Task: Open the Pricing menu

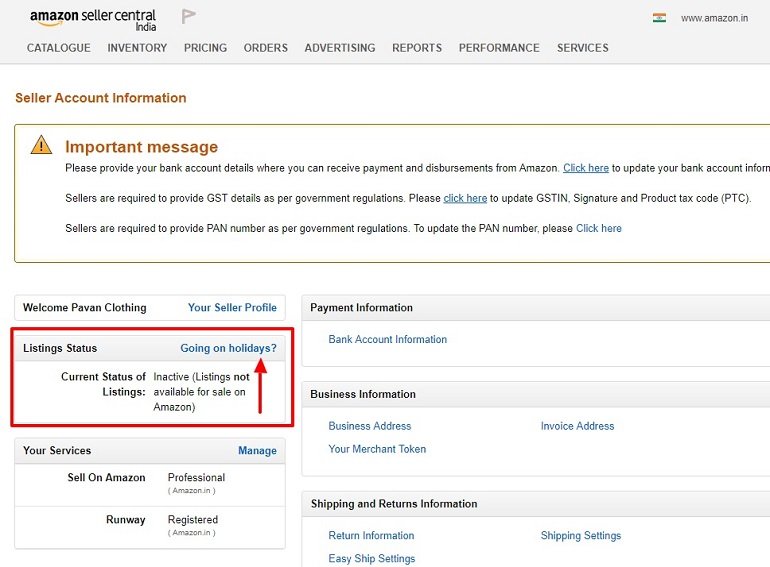Action: pyautogui.click(x=205, y=48)
